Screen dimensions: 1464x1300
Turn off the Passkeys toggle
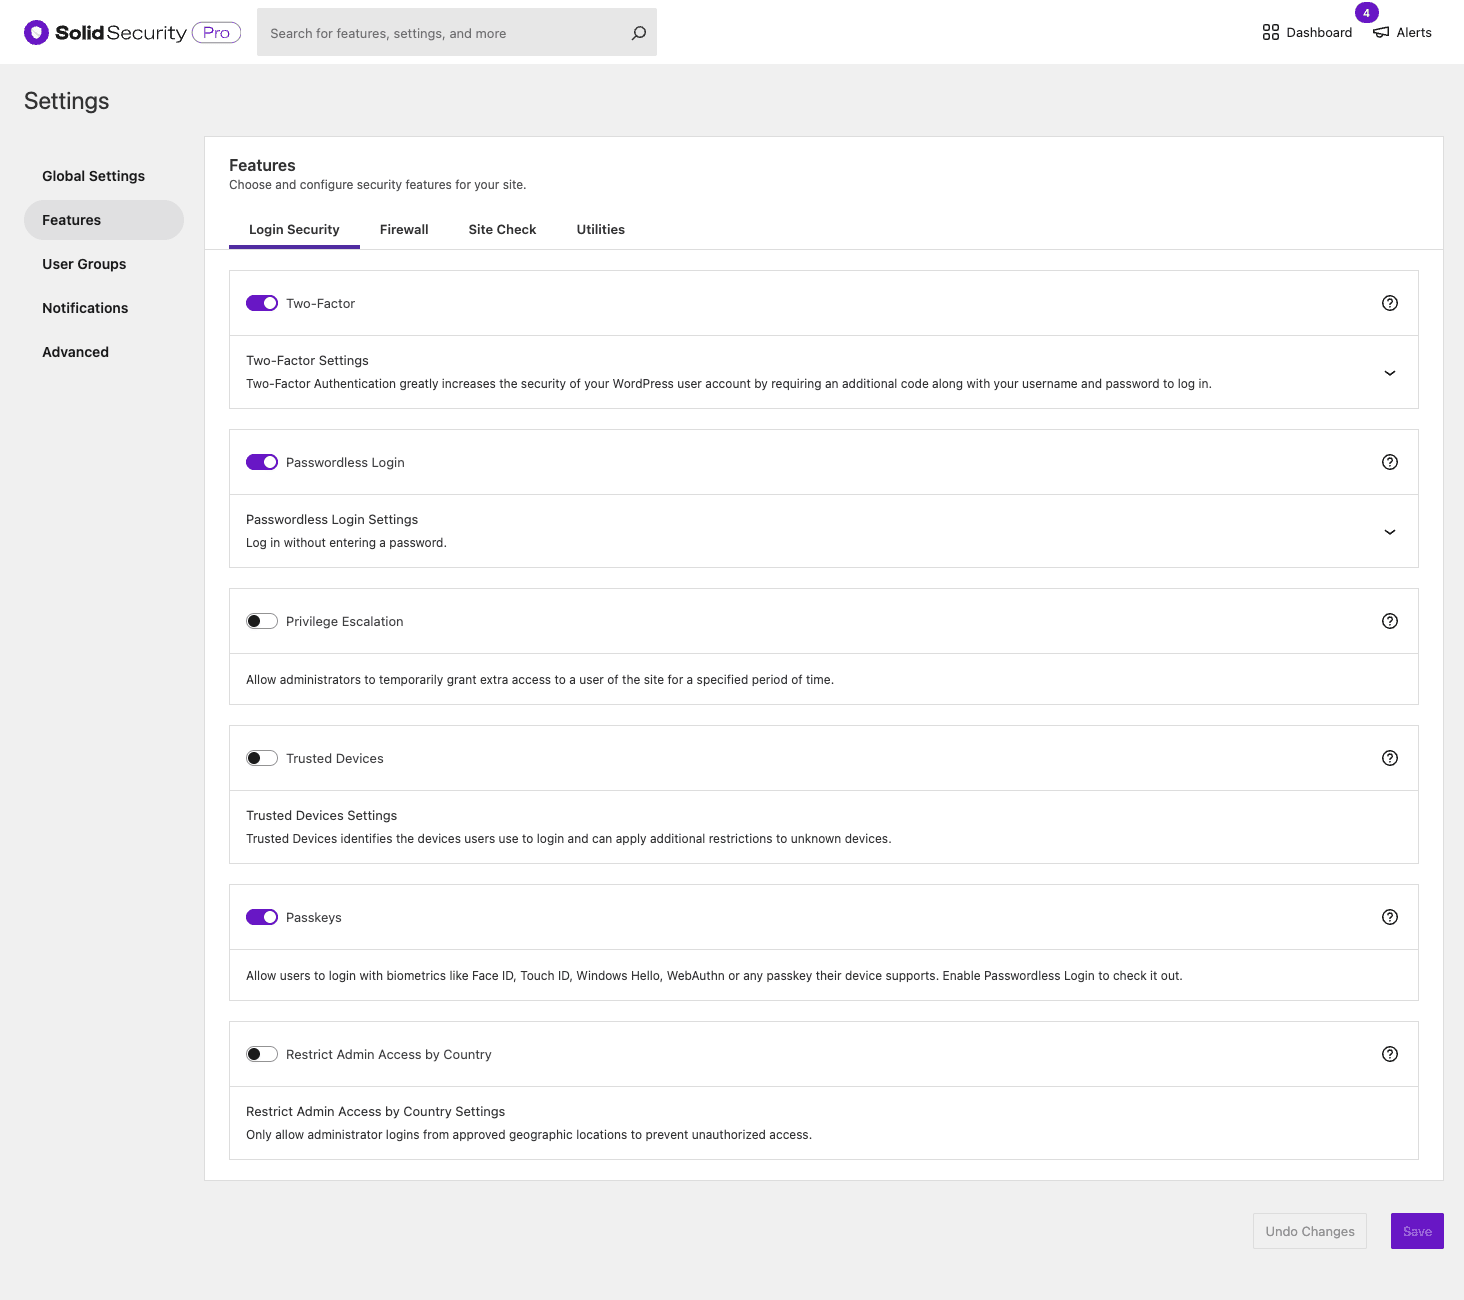(x=262, y=917)
